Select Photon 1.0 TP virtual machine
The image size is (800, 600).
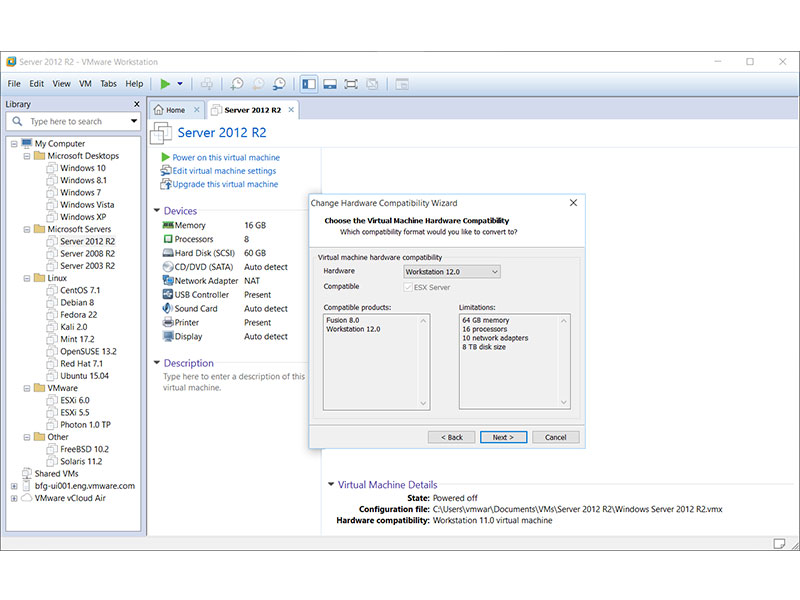coord(85,425)
